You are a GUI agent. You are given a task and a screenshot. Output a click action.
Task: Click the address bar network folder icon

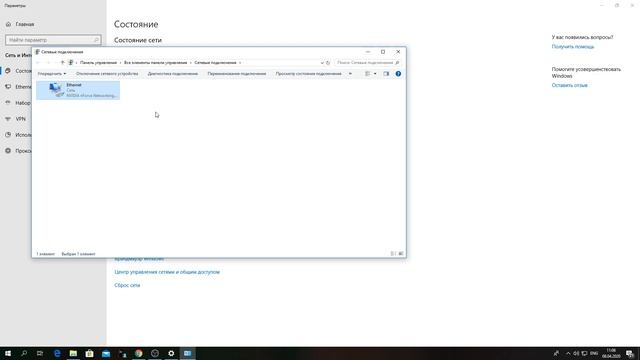point(71,63)
